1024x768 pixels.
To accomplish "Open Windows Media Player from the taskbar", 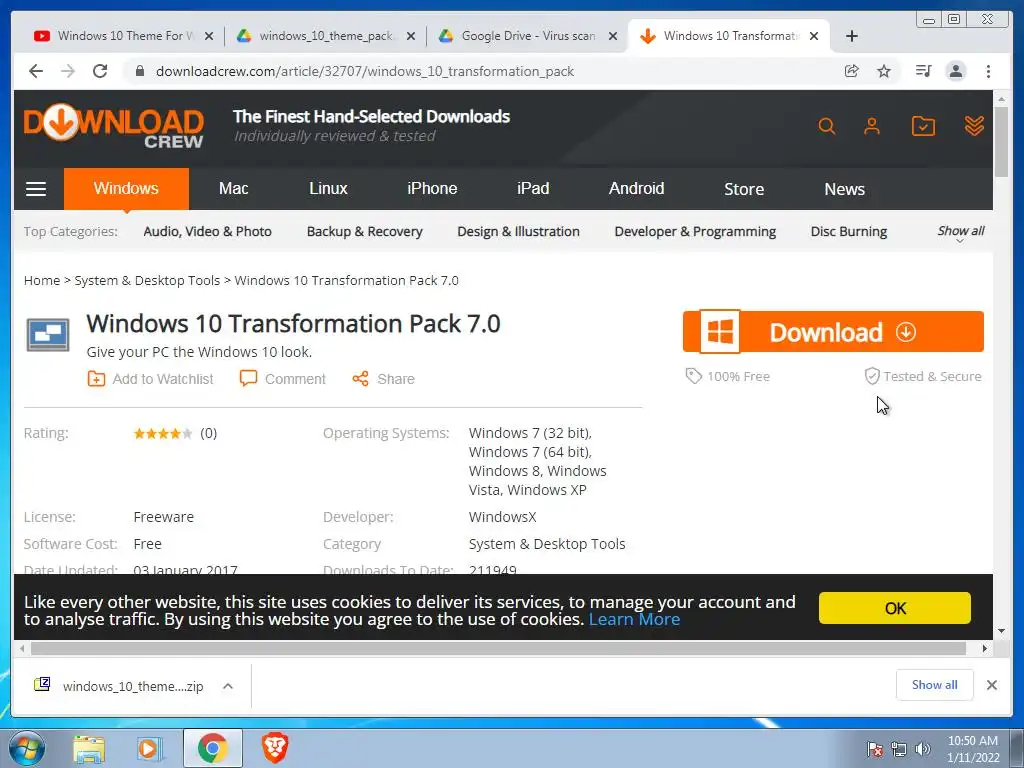I will click(x=150, y=748).
